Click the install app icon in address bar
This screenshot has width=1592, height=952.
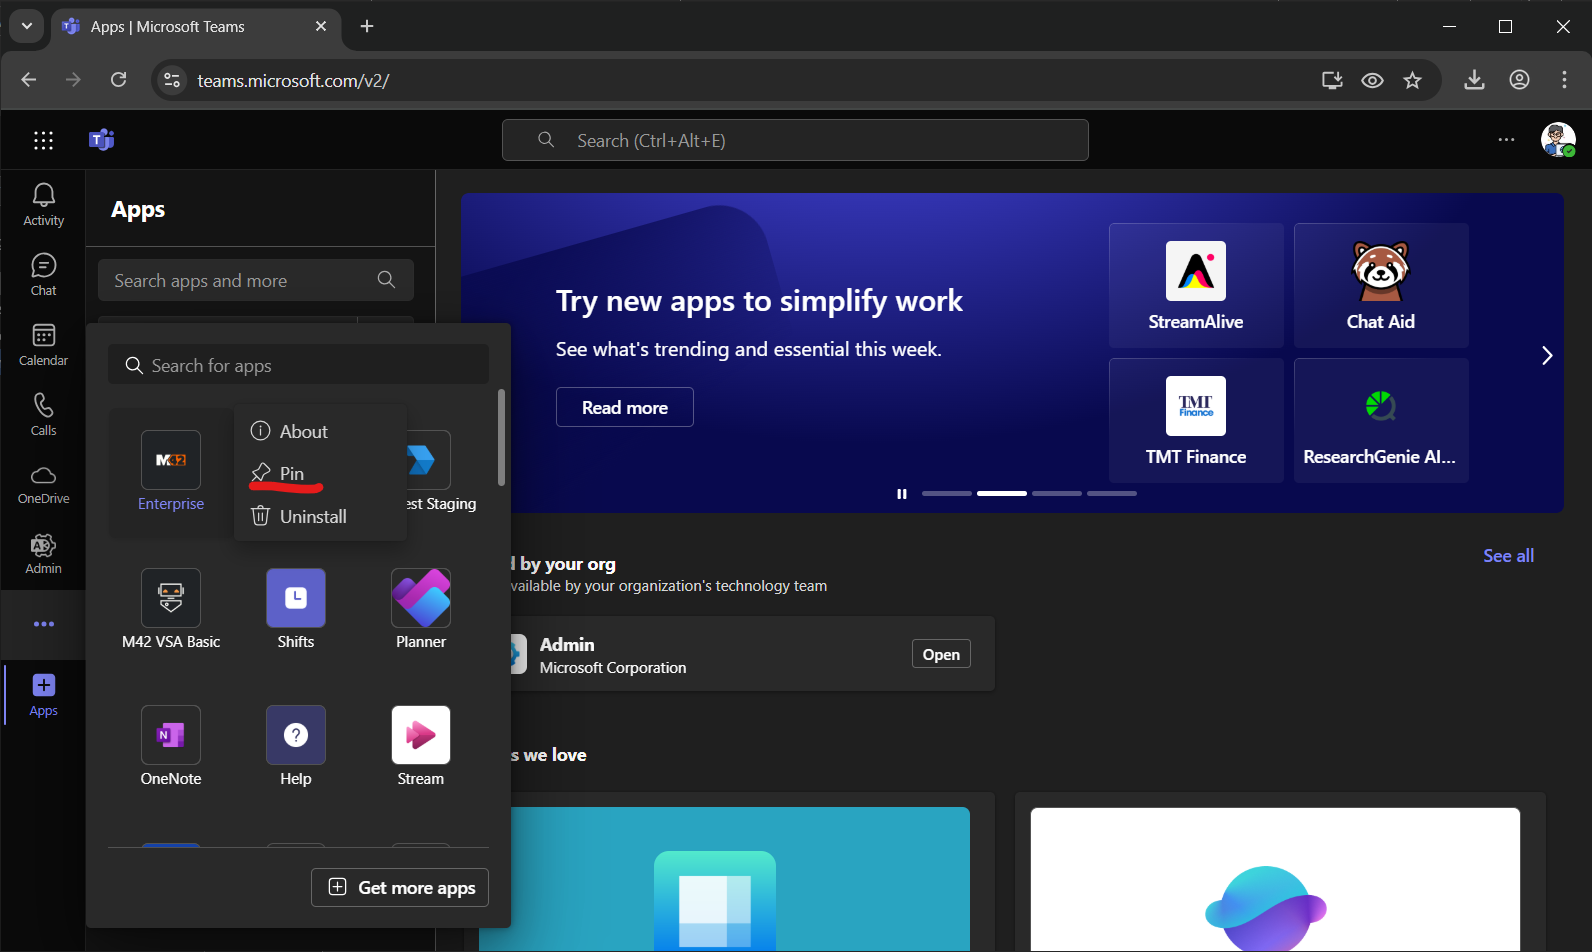tap(1332, 80)
